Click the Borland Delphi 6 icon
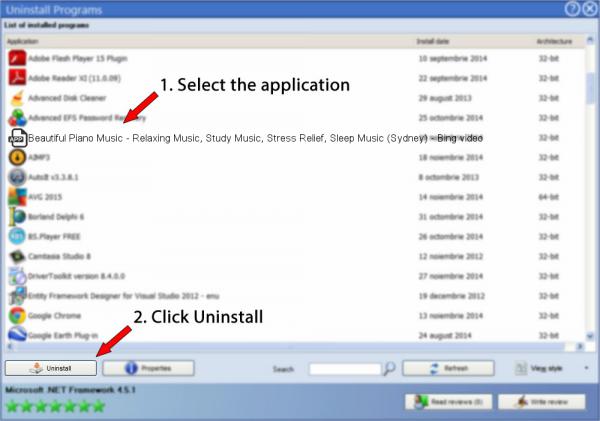Image resolution: width=600 pixels, height=421 pixels. pyautogui.click(x=17, y=217)
